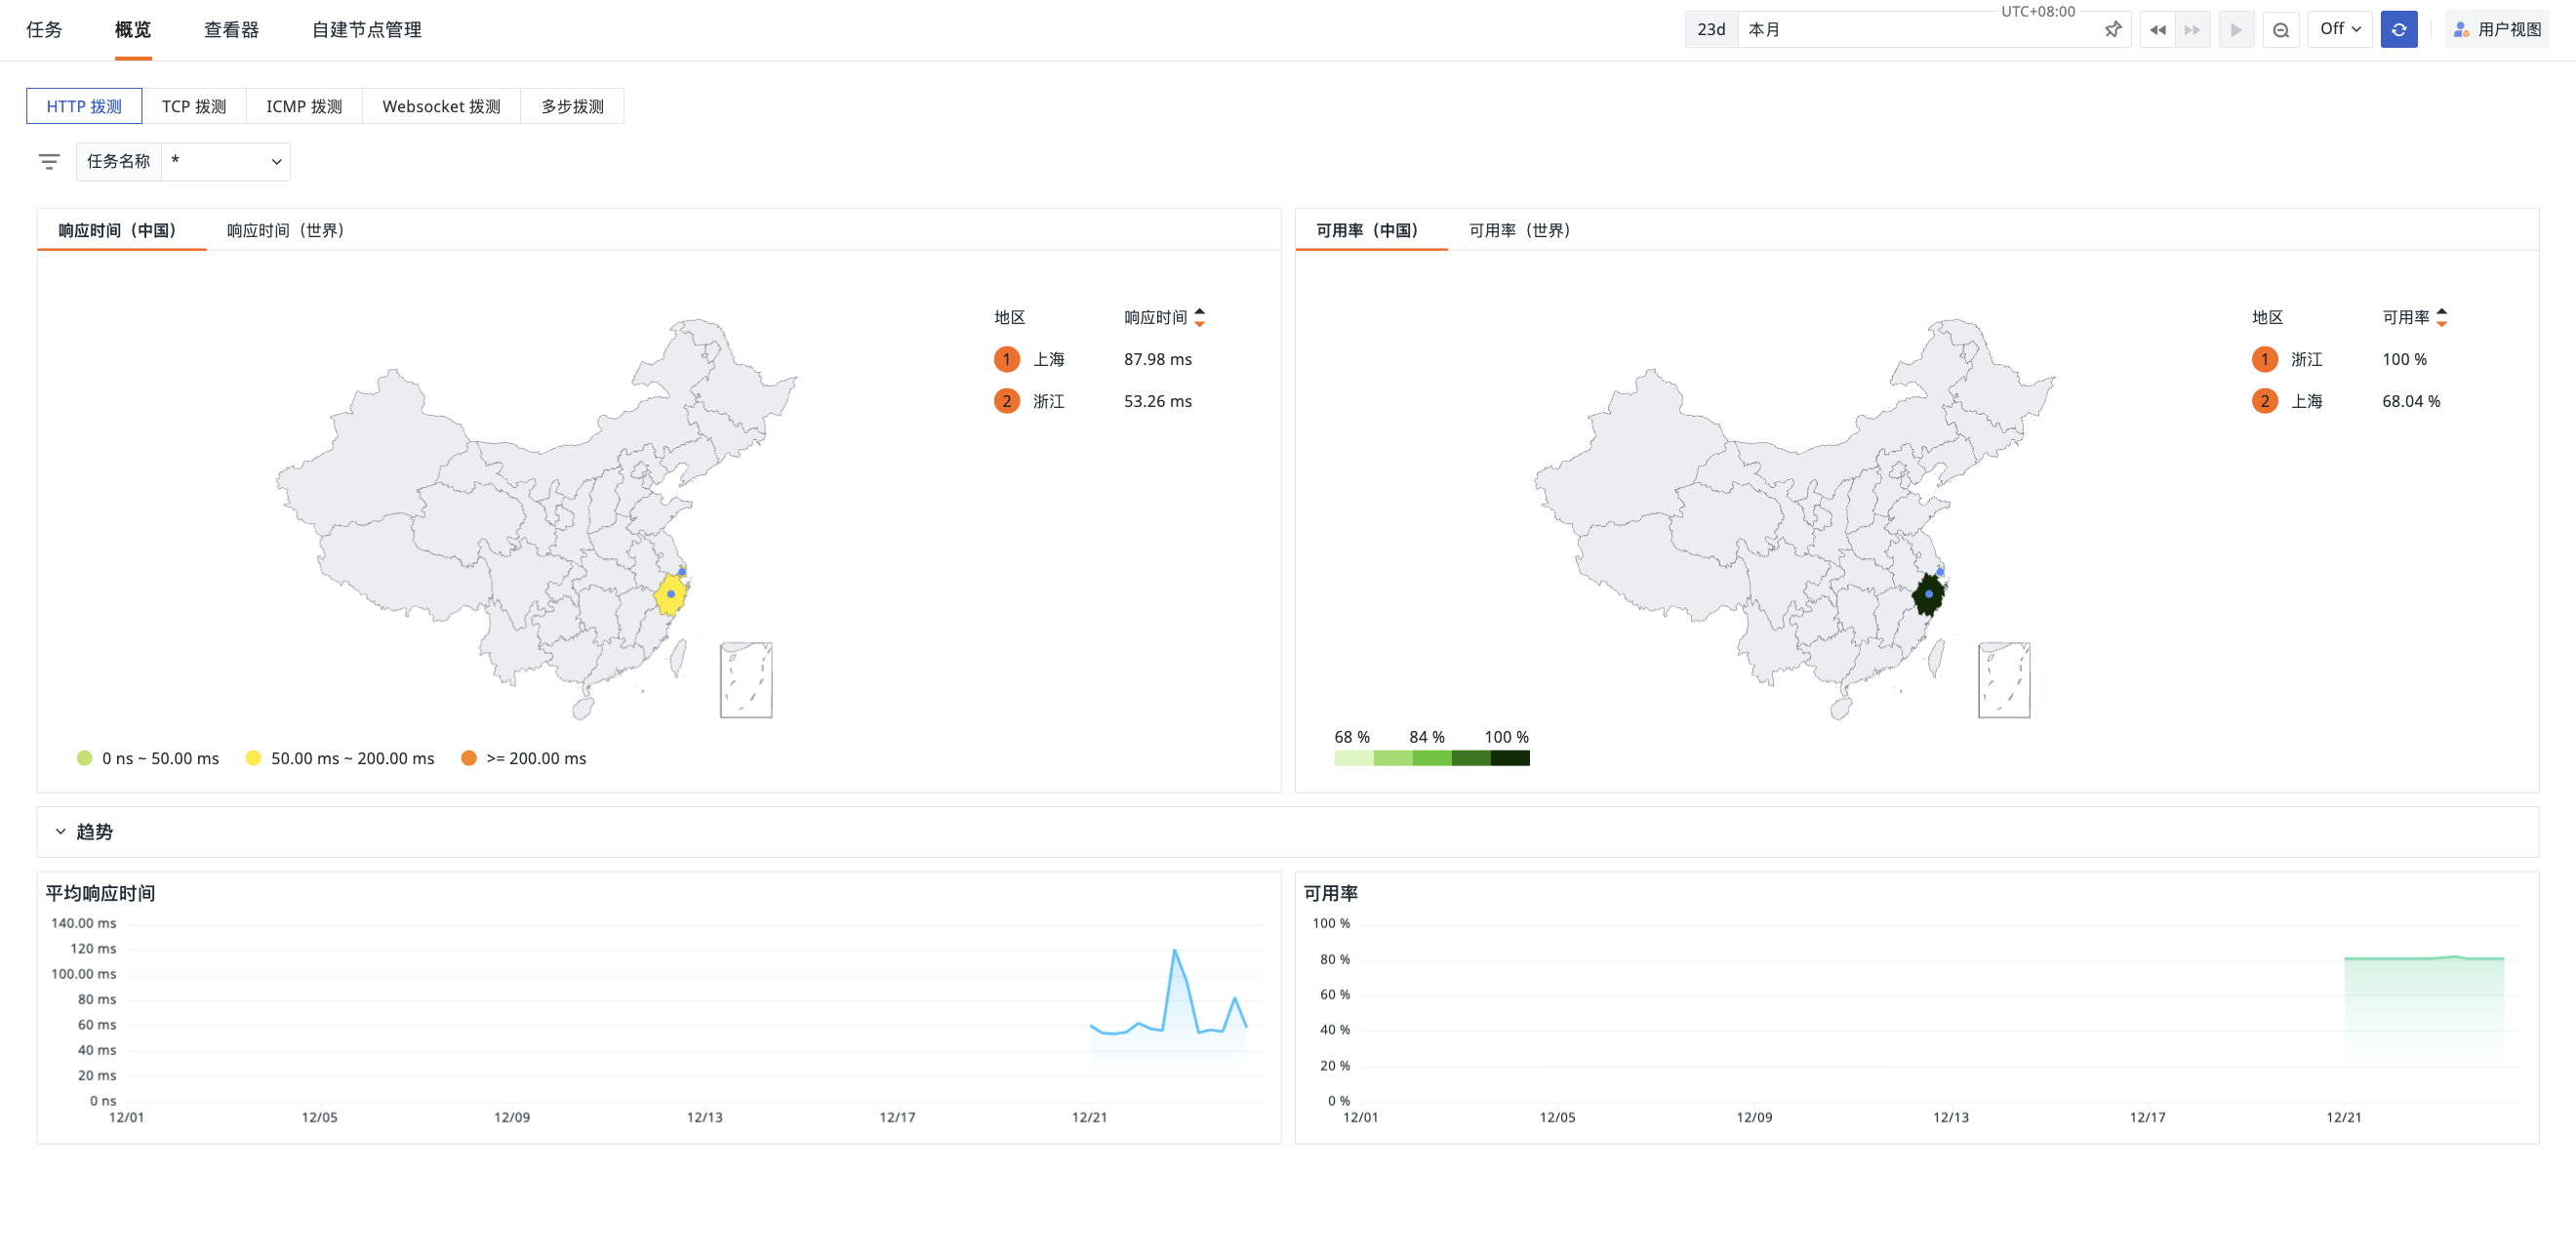Toggle the 50.00 ms ~ 200.00 ms legend
The image size is (2576, 1259).
click(x=340, y=759)
